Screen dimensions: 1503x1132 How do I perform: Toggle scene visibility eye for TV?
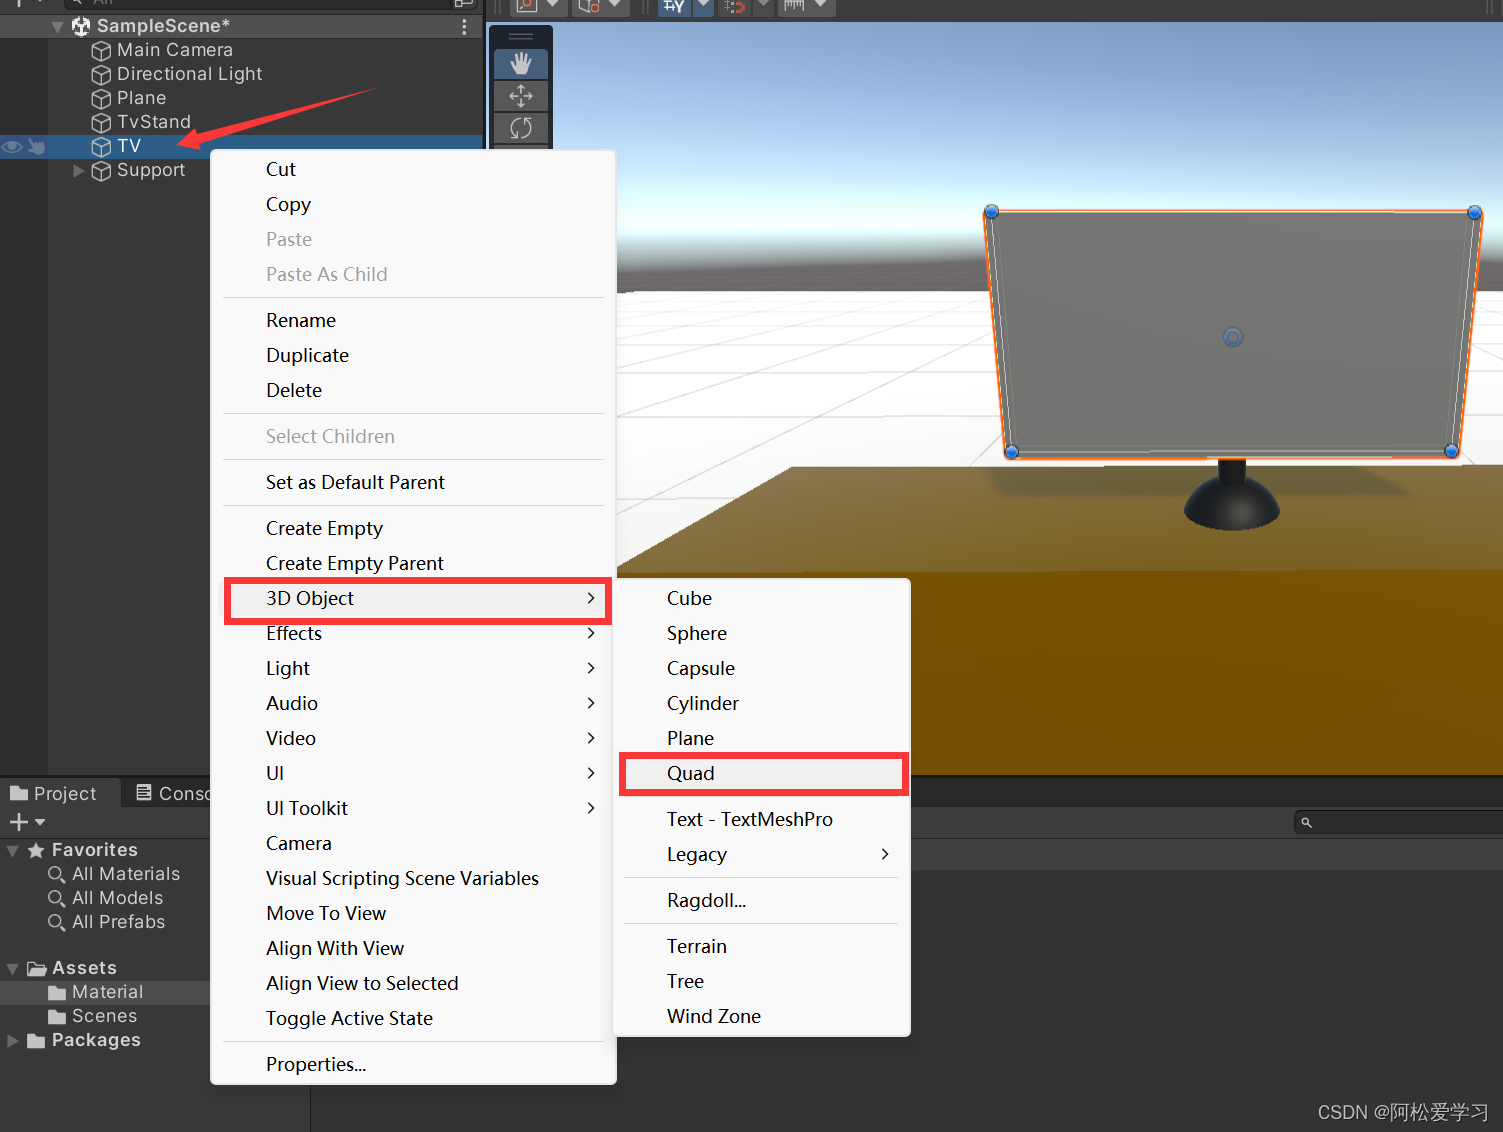pos(12,146)
